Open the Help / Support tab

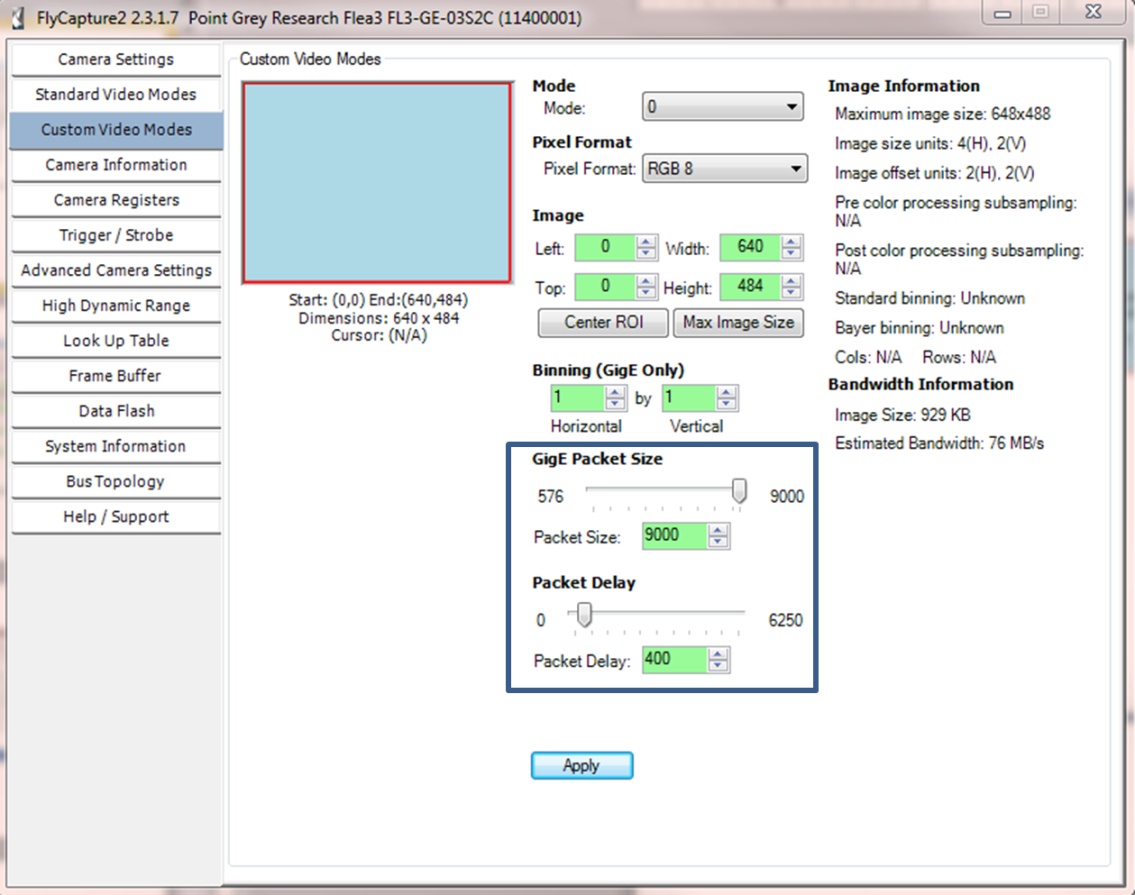[x=116, y=517]
